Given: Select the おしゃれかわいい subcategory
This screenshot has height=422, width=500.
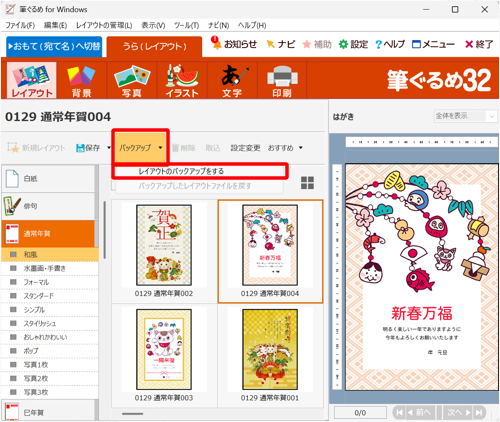Looking at the screenshot, I should (x=50, y=337).
